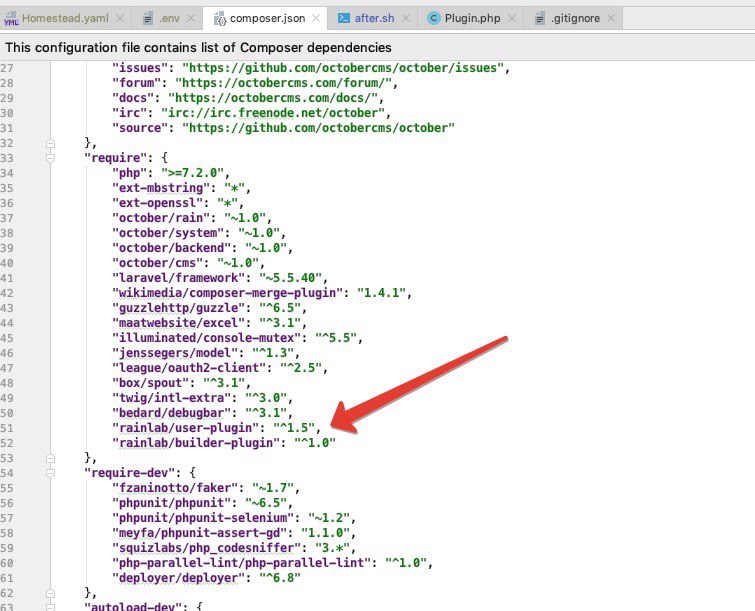Click "laravel/framework" dependency

tap(179, 278)
